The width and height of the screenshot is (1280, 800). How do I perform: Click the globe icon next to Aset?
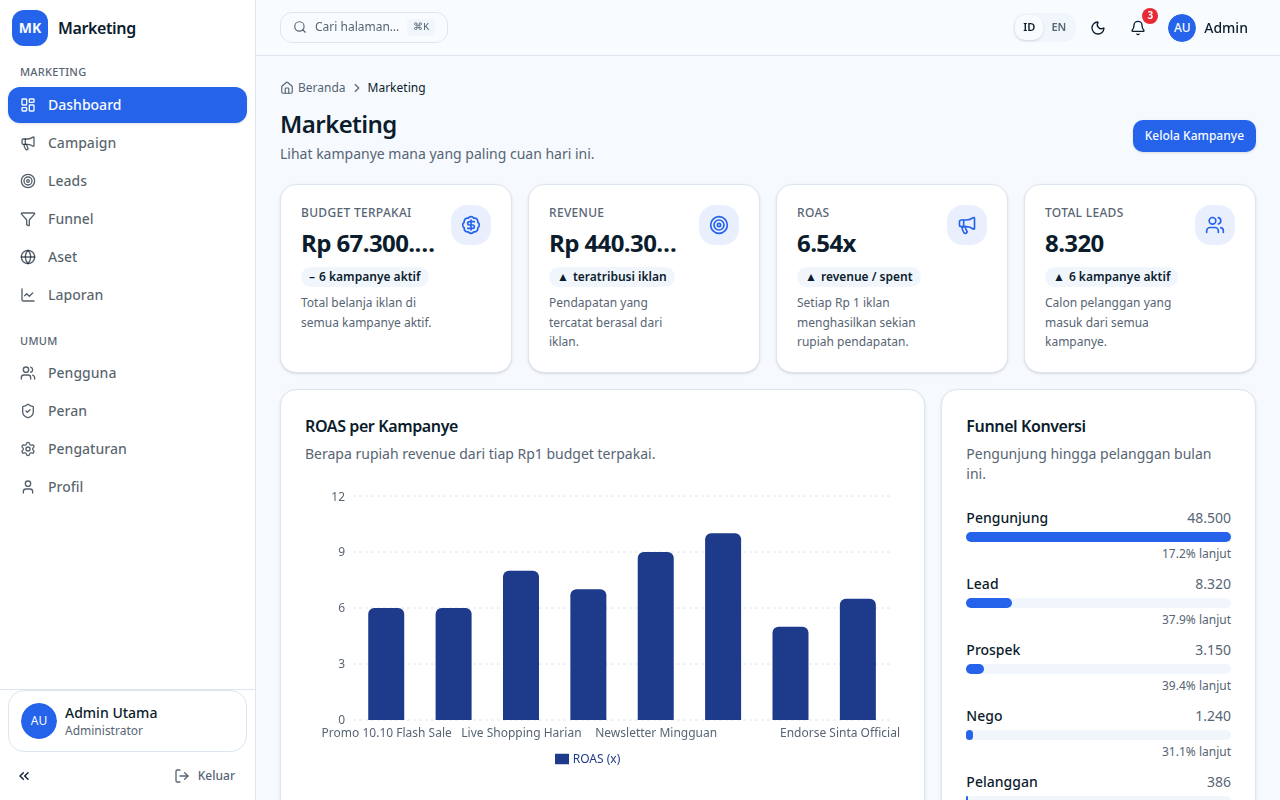(28, 257)
